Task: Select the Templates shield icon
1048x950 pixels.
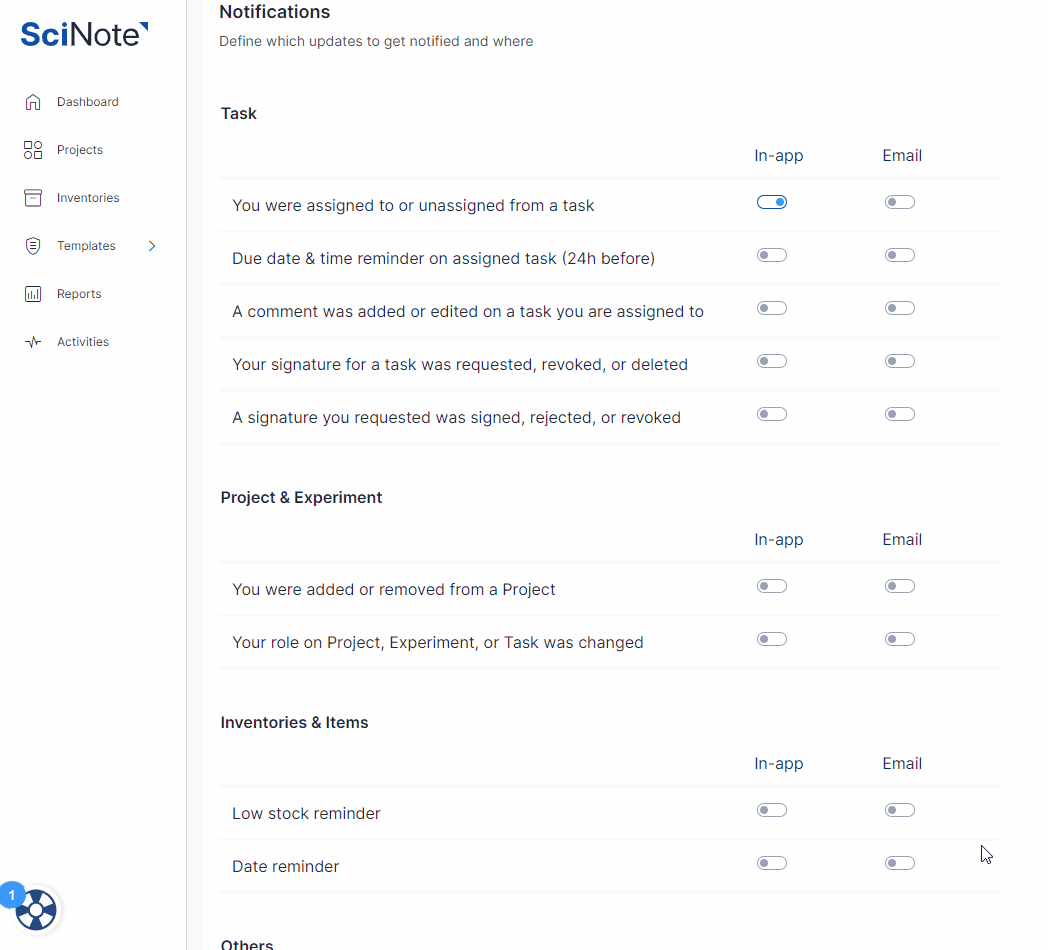Action: [33, 246]
